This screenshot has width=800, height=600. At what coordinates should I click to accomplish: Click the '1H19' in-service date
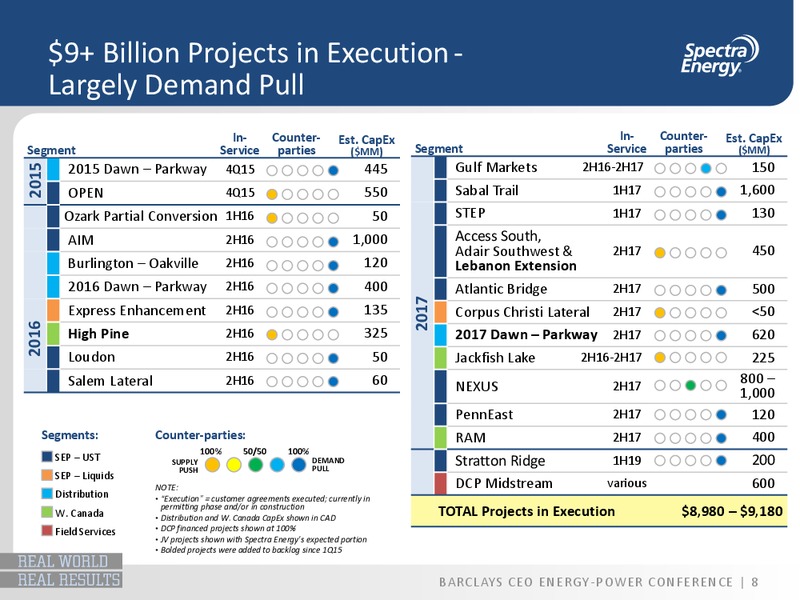[627, 461]
